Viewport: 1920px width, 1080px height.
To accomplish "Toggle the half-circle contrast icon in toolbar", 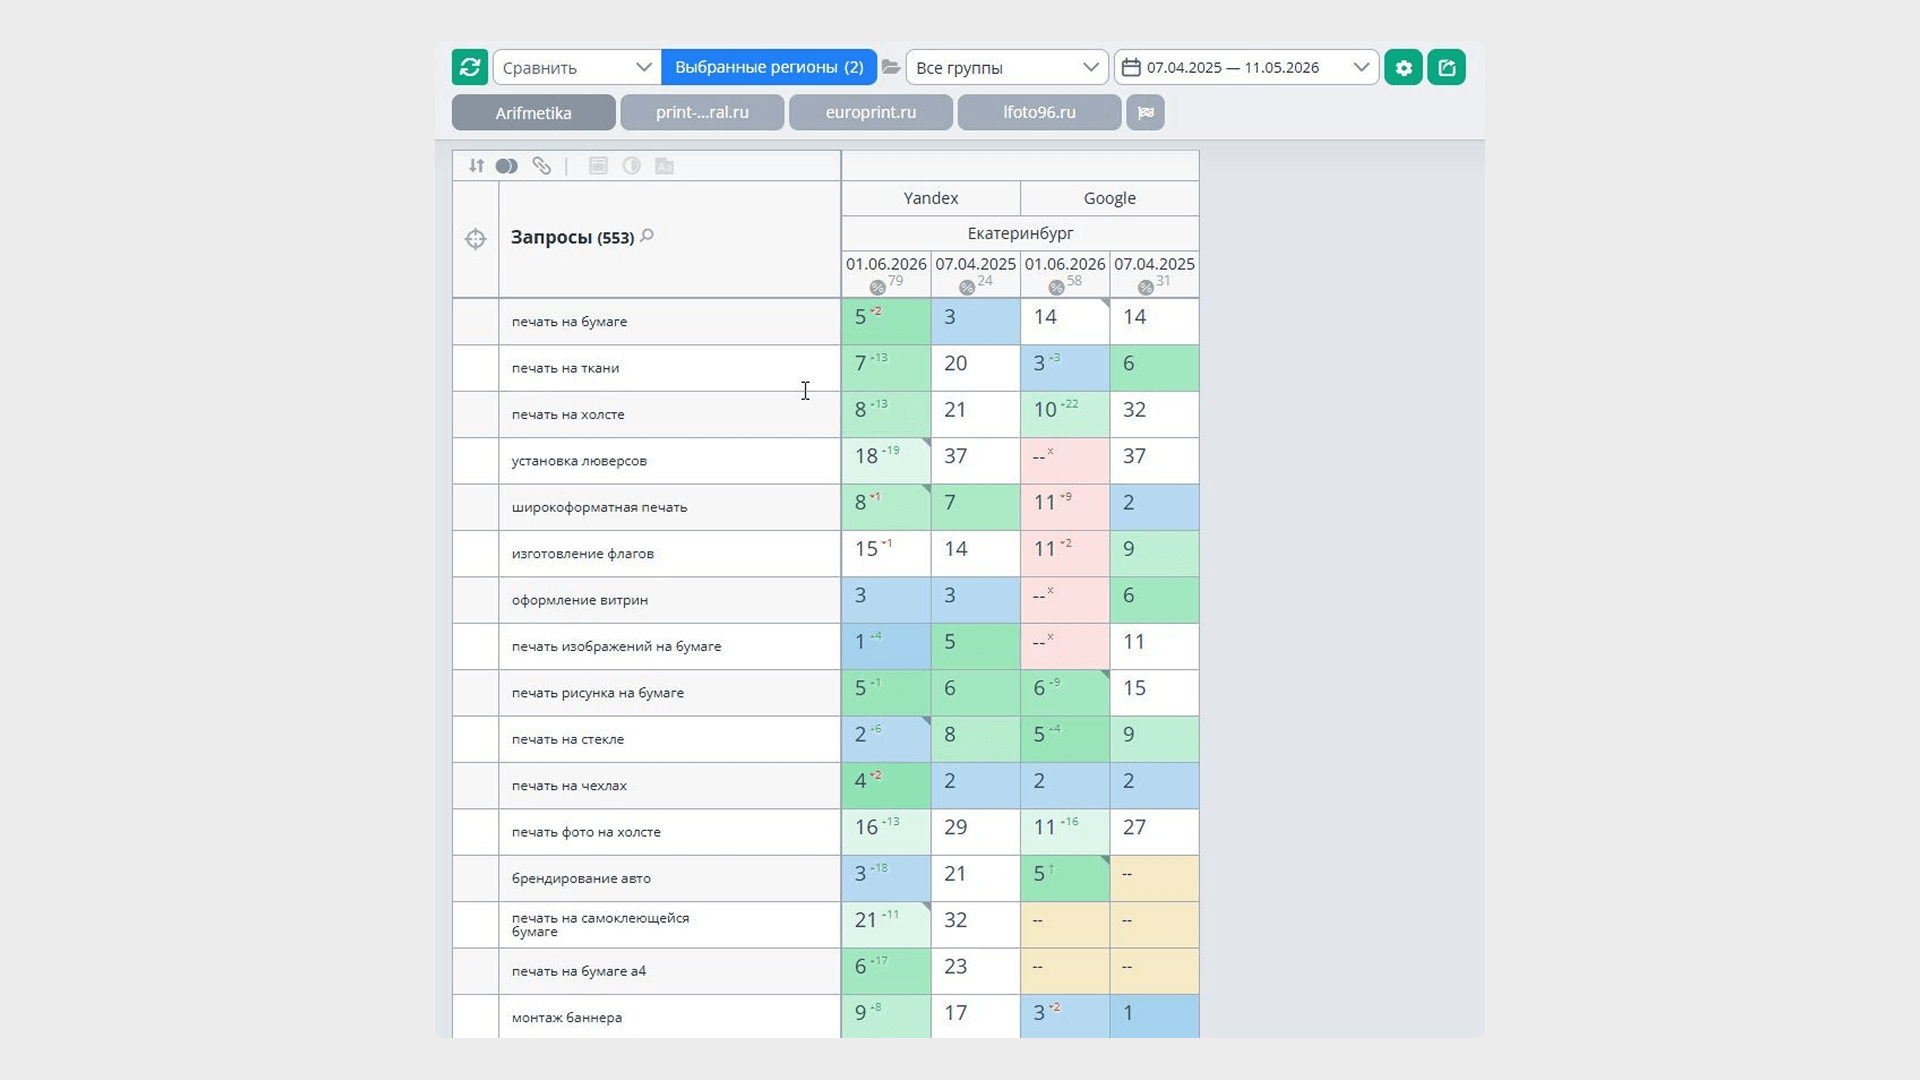I will coord(631,166).
